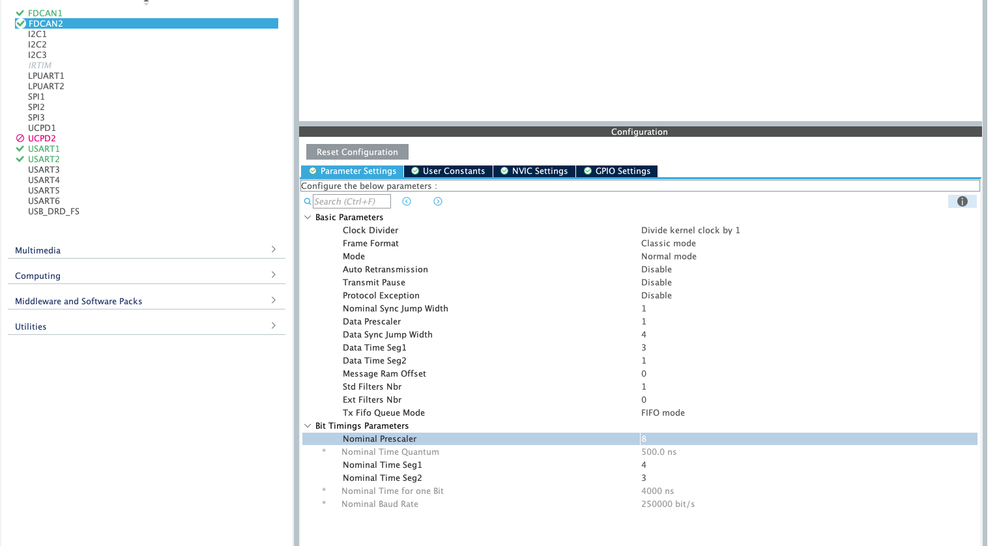This screenshot has width=999, height=546.
Task: Click the green check beside USART2
Action: 20,159
